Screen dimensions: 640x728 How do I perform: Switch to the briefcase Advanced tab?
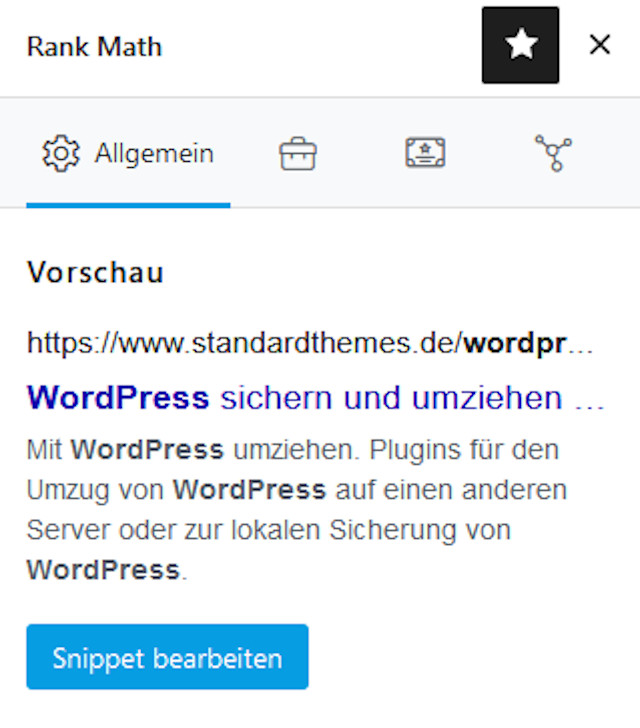click(298, 153)
